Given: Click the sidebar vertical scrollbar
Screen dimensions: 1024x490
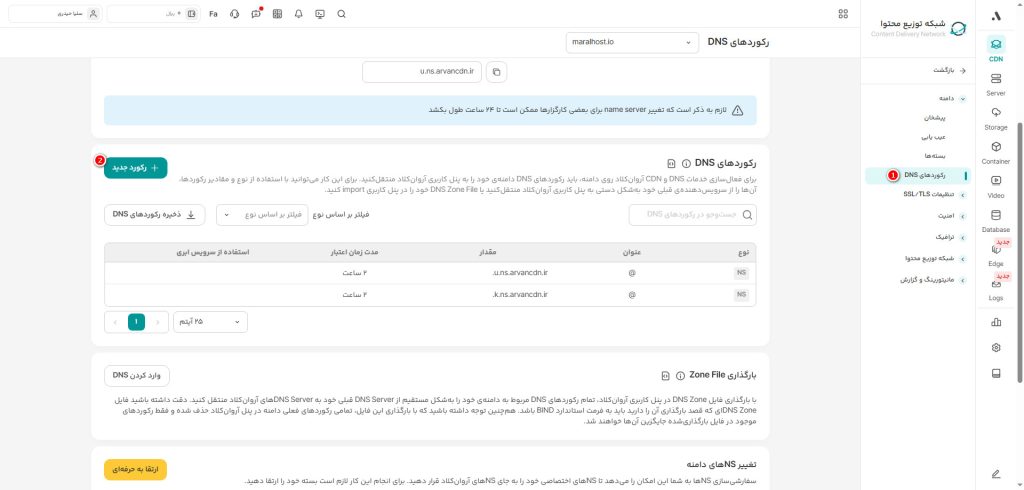Looking at the screenshot, I should [1020, 252].
